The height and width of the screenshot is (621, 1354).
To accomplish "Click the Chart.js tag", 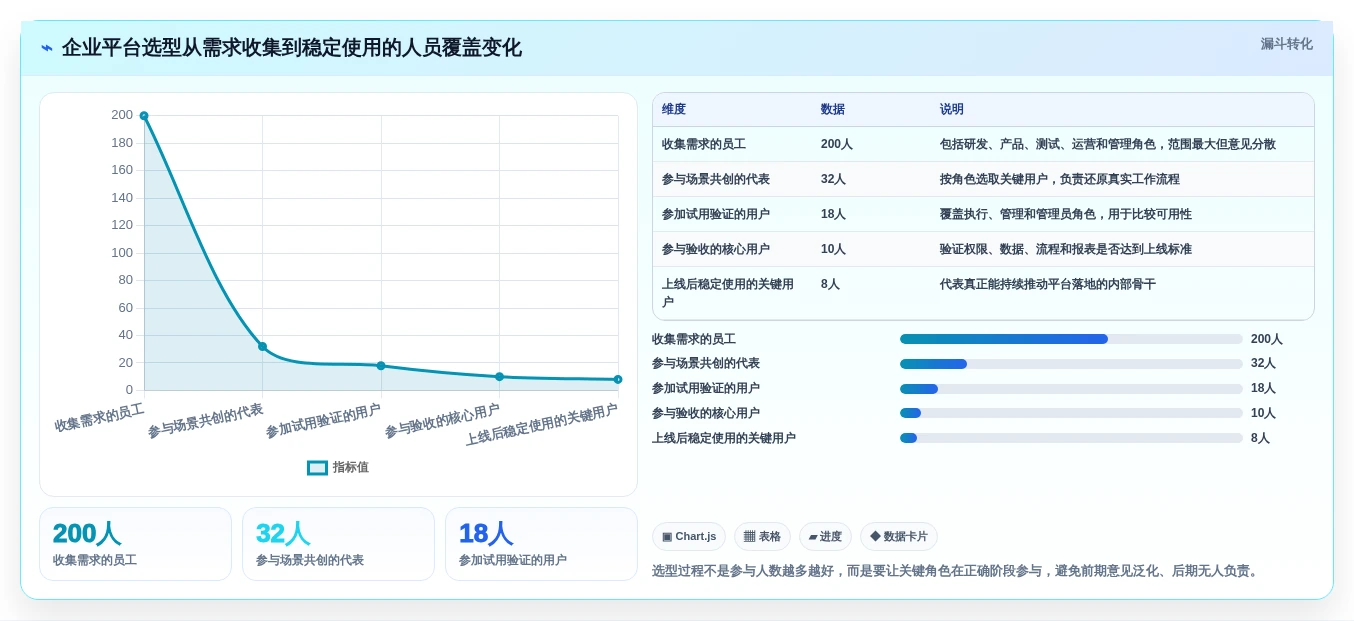I will [689, 537].
